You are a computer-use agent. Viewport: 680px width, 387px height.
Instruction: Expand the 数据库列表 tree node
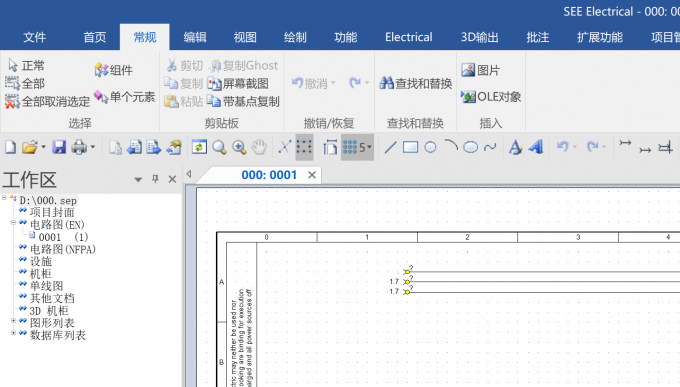pyautogui.click(x=13, y=333)
